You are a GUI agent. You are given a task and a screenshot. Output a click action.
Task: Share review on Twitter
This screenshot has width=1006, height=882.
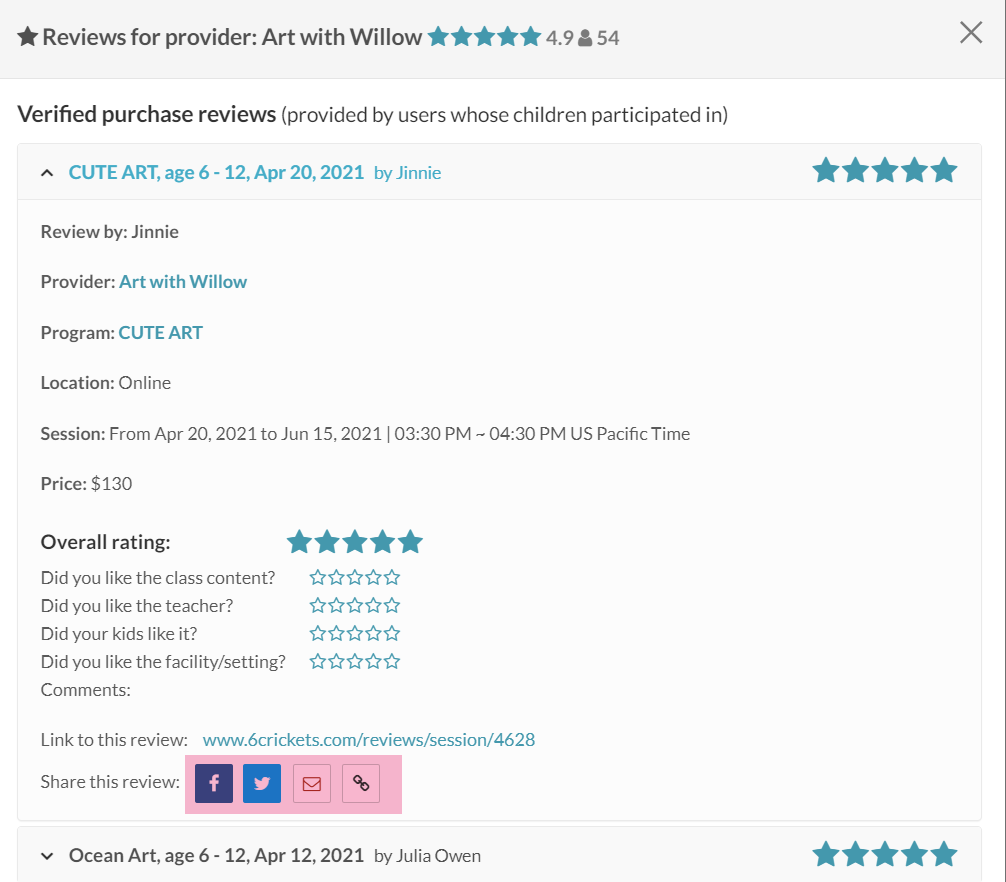click(262, 784)
